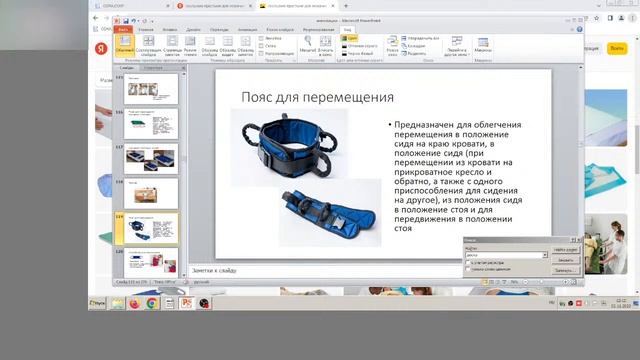Open the Макросы macros button

[x=483, y=44]
